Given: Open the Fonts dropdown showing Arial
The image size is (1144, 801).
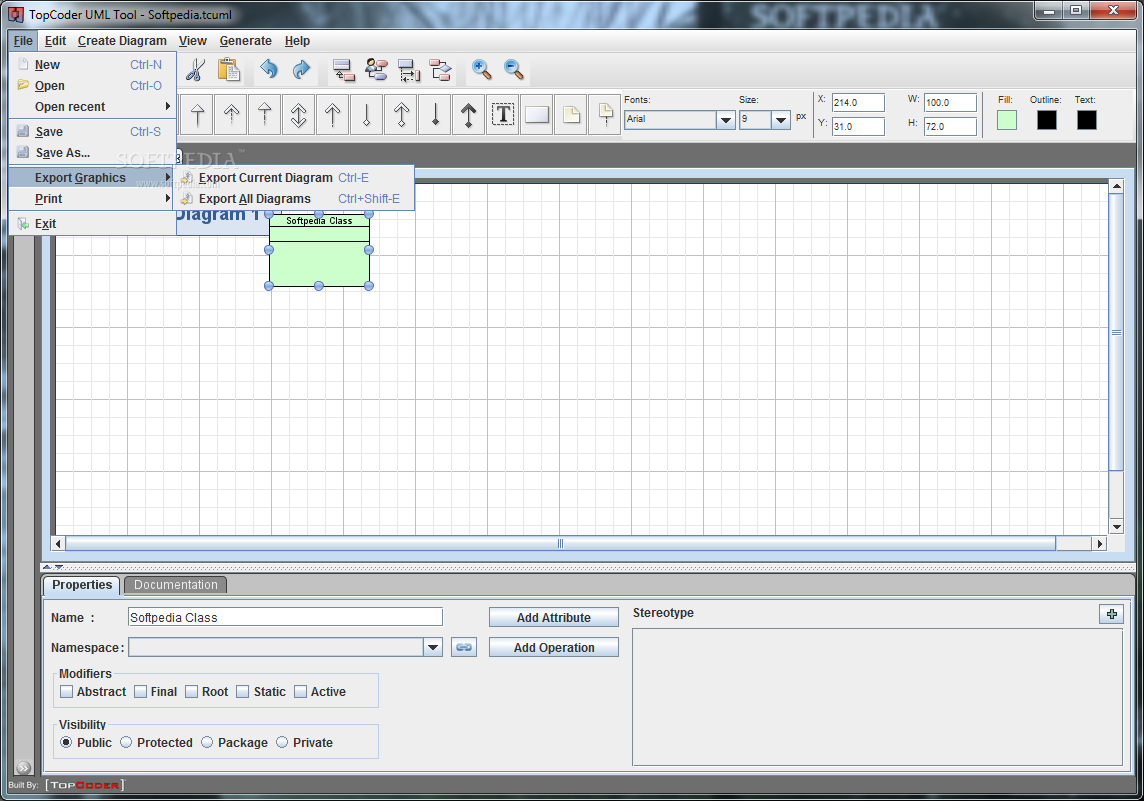Looking at the screenshot, I should coord(725,120).
